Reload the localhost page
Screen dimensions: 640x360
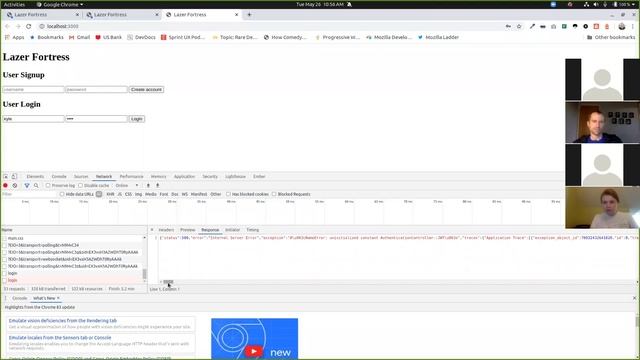click(x=29, y=26)
